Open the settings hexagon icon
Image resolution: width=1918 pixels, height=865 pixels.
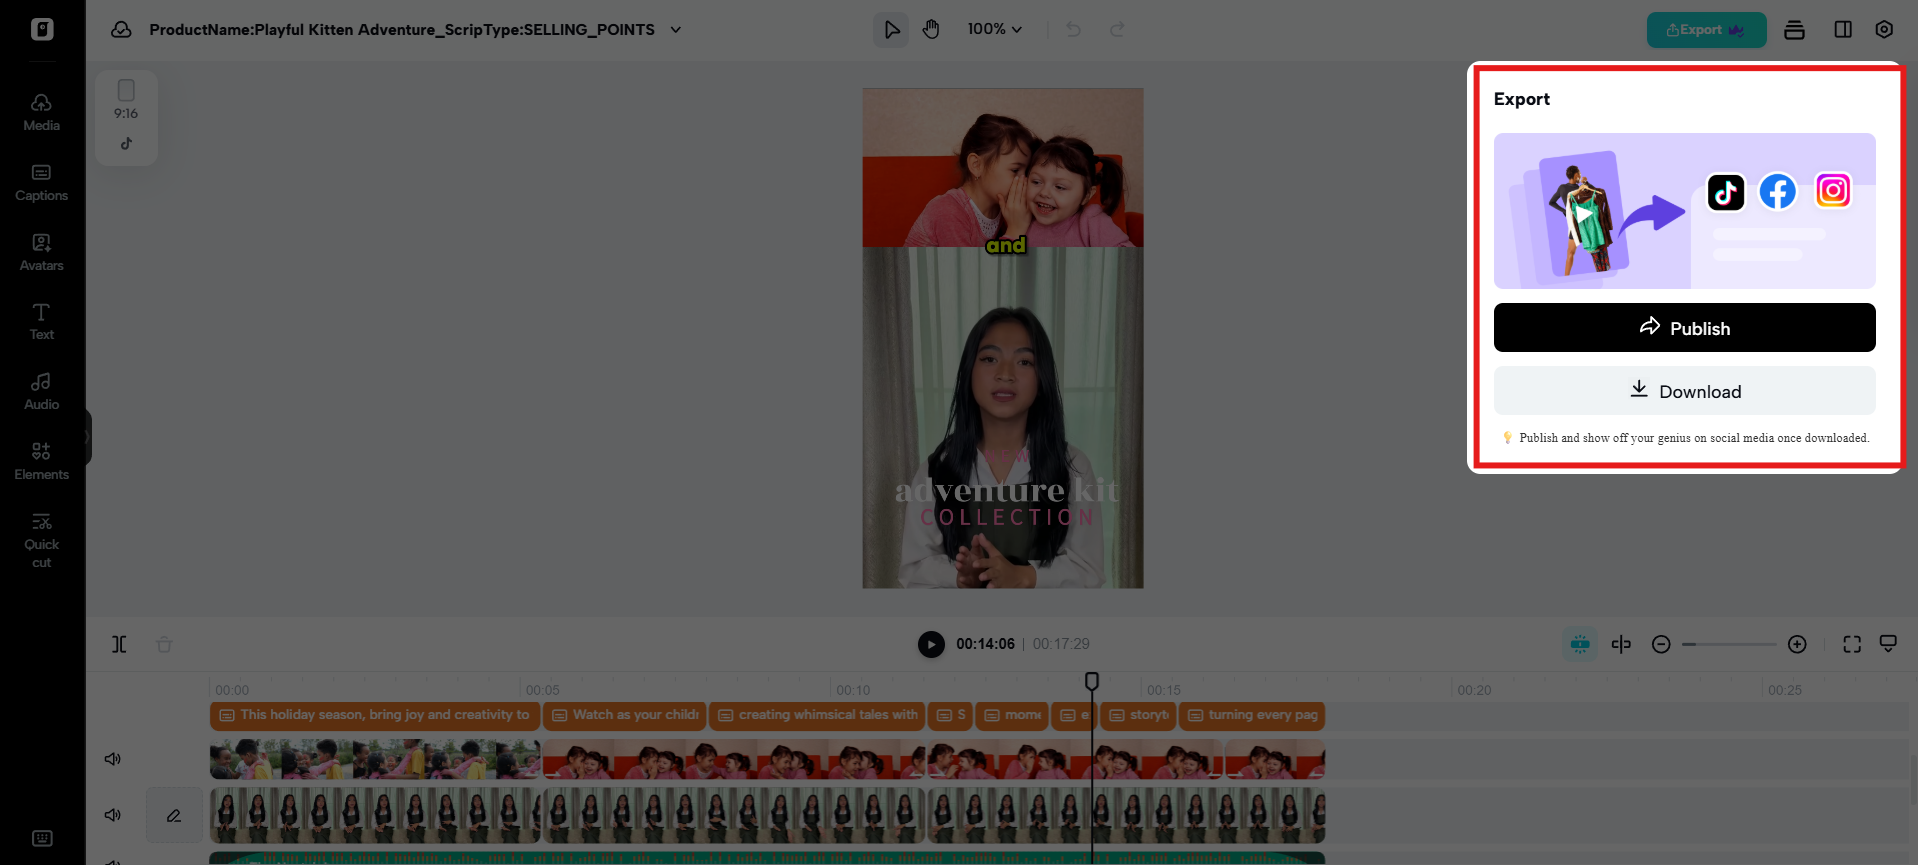pos(1884,30)
